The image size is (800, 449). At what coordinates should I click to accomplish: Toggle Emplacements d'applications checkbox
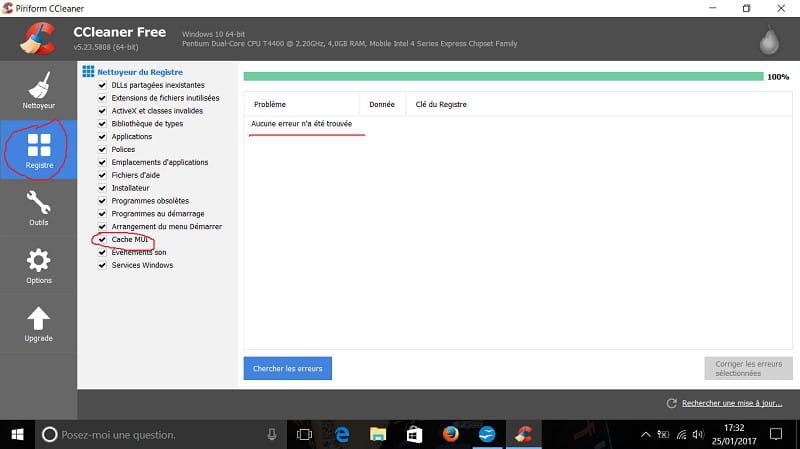click(x=102, y=162)
